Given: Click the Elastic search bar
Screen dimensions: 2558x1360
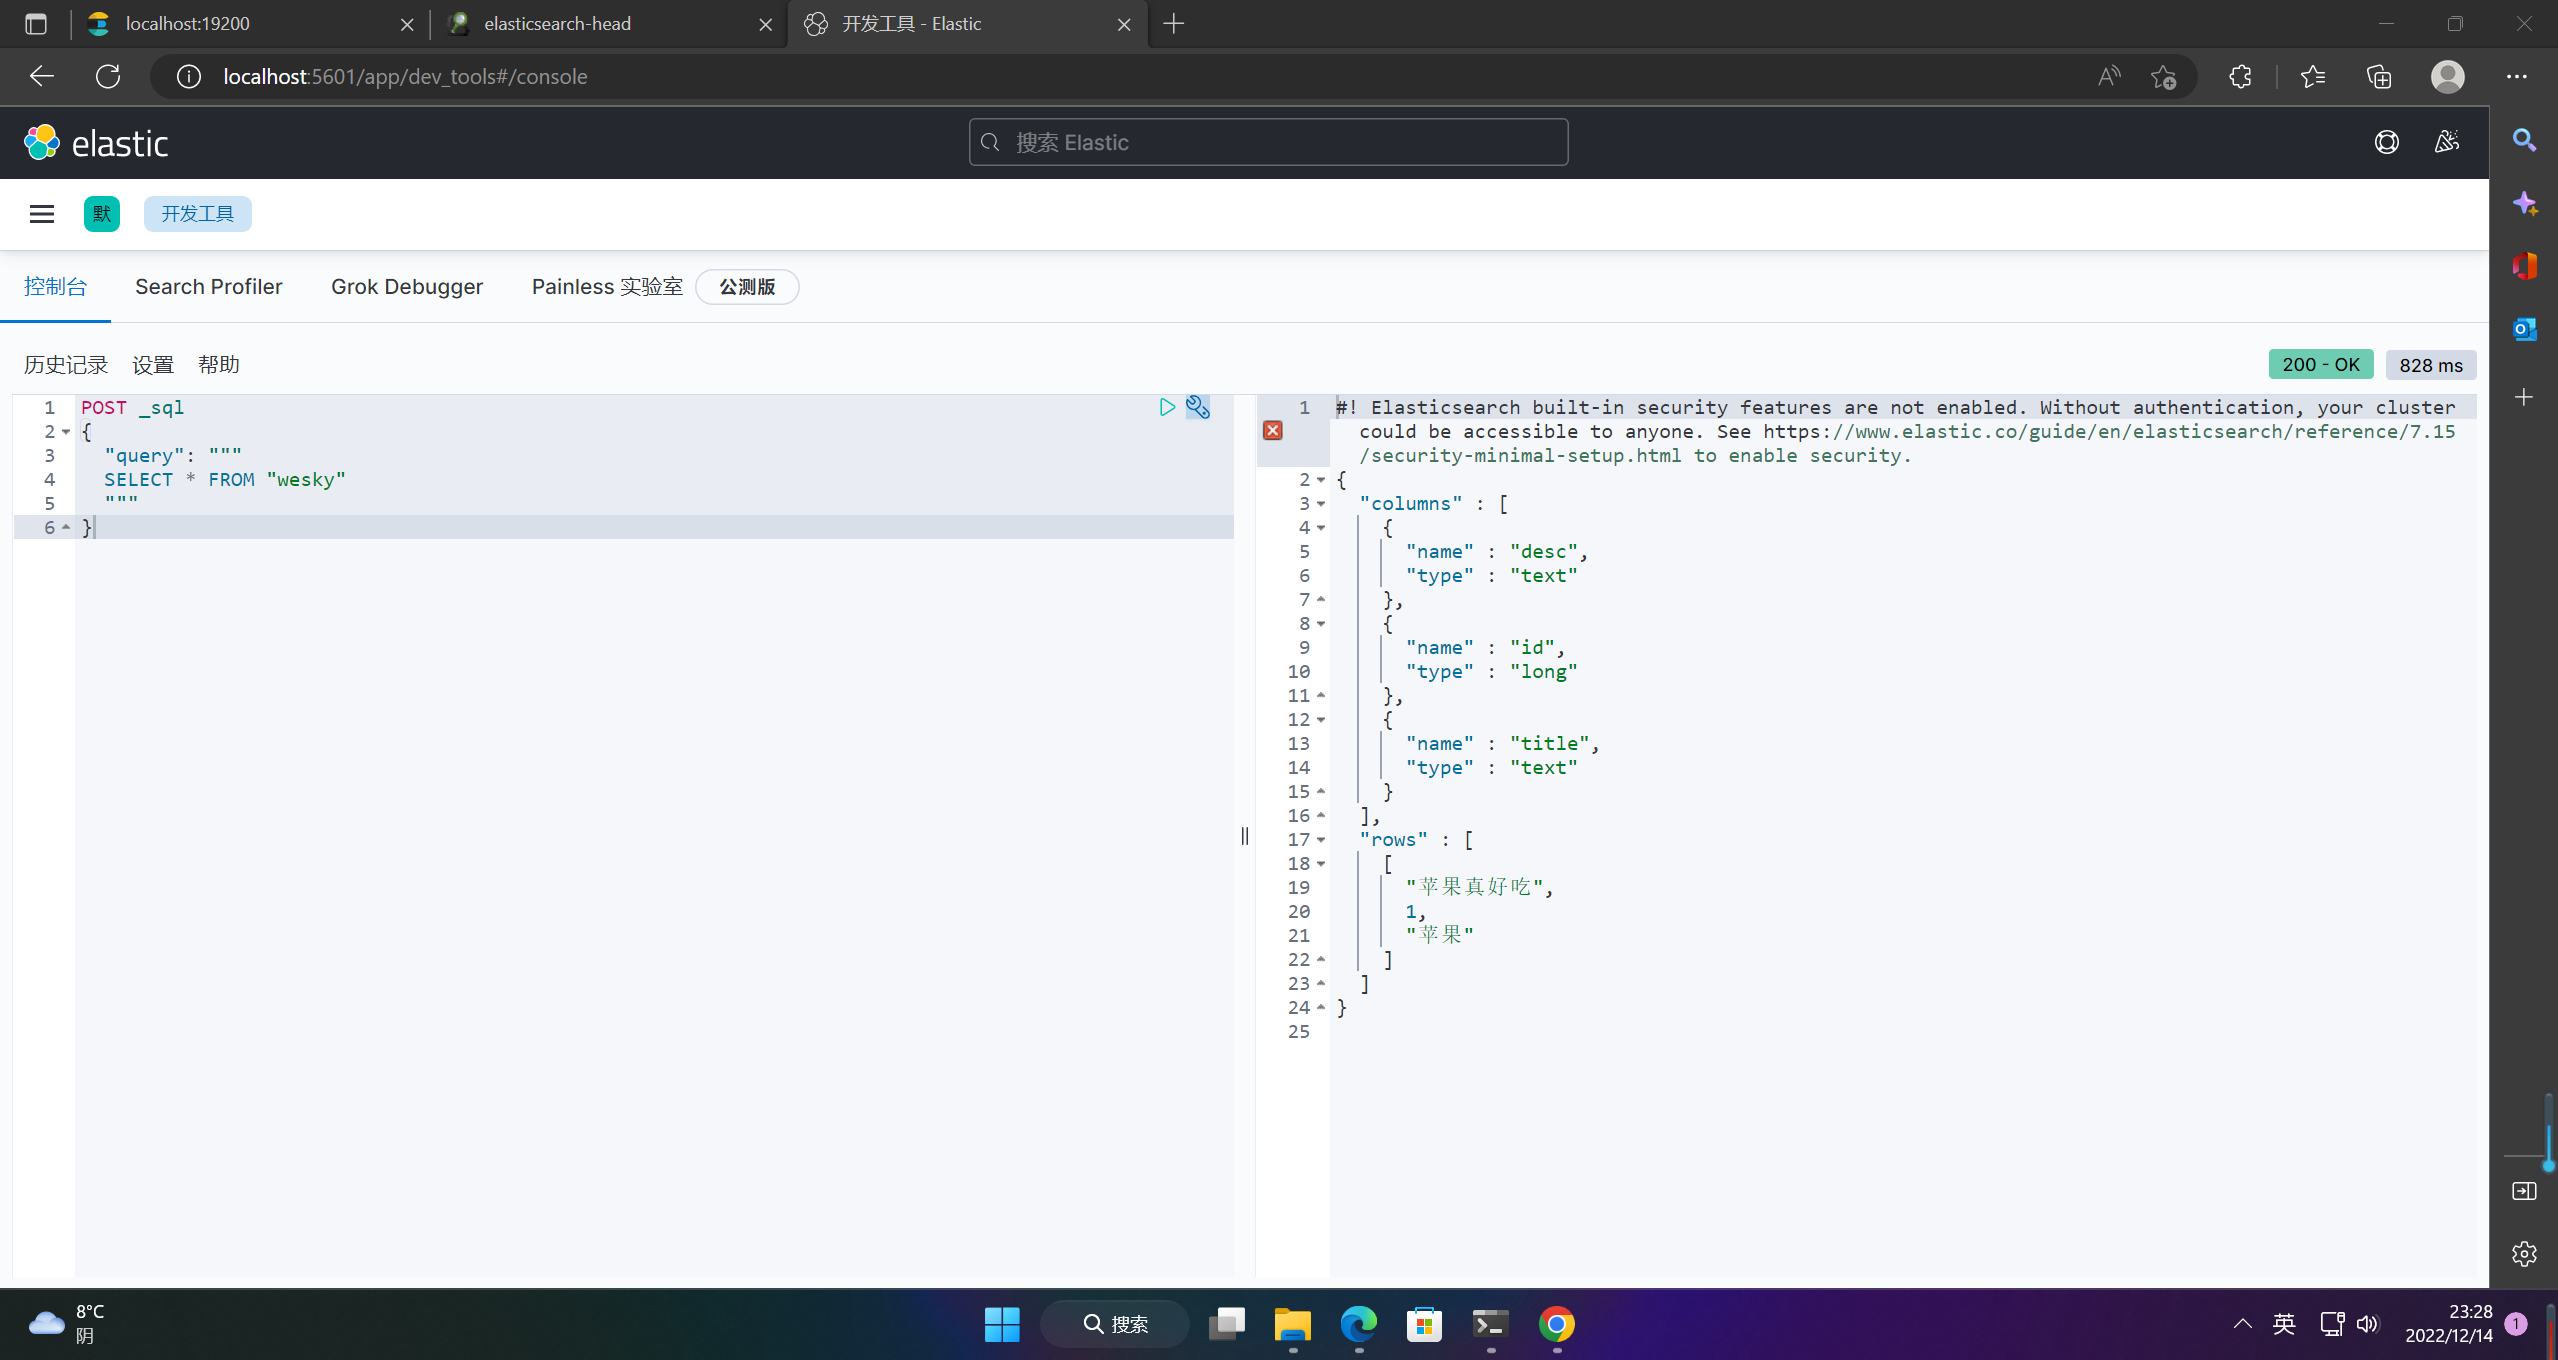Looking at the screenshot, I should point(1267,142).
